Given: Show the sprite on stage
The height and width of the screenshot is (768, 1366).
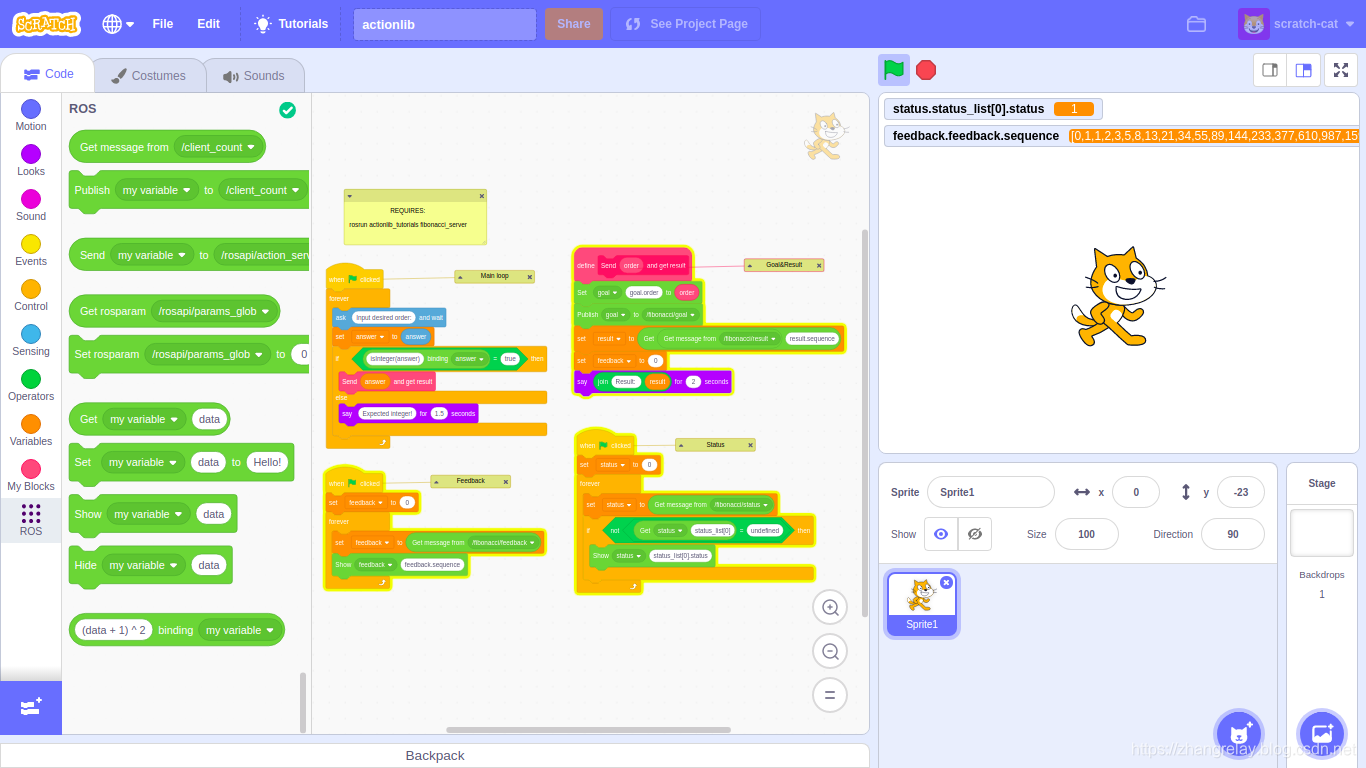Looking at the screenshot, I should (941, 534).
